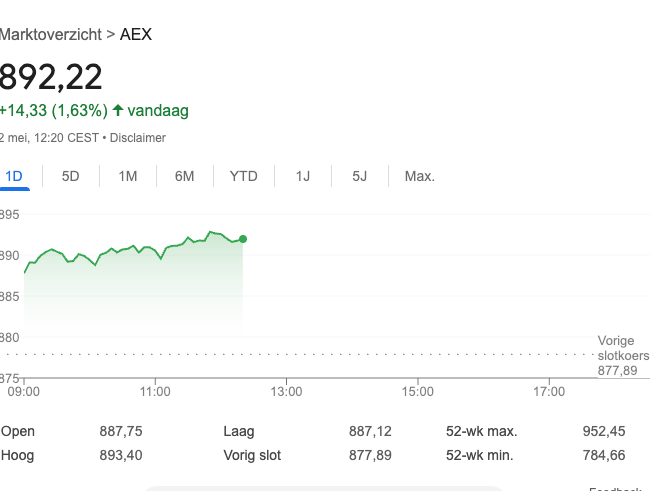Open the Max. range tab
654x491 pixels.
pyautogui.click(x=419, y=177)
